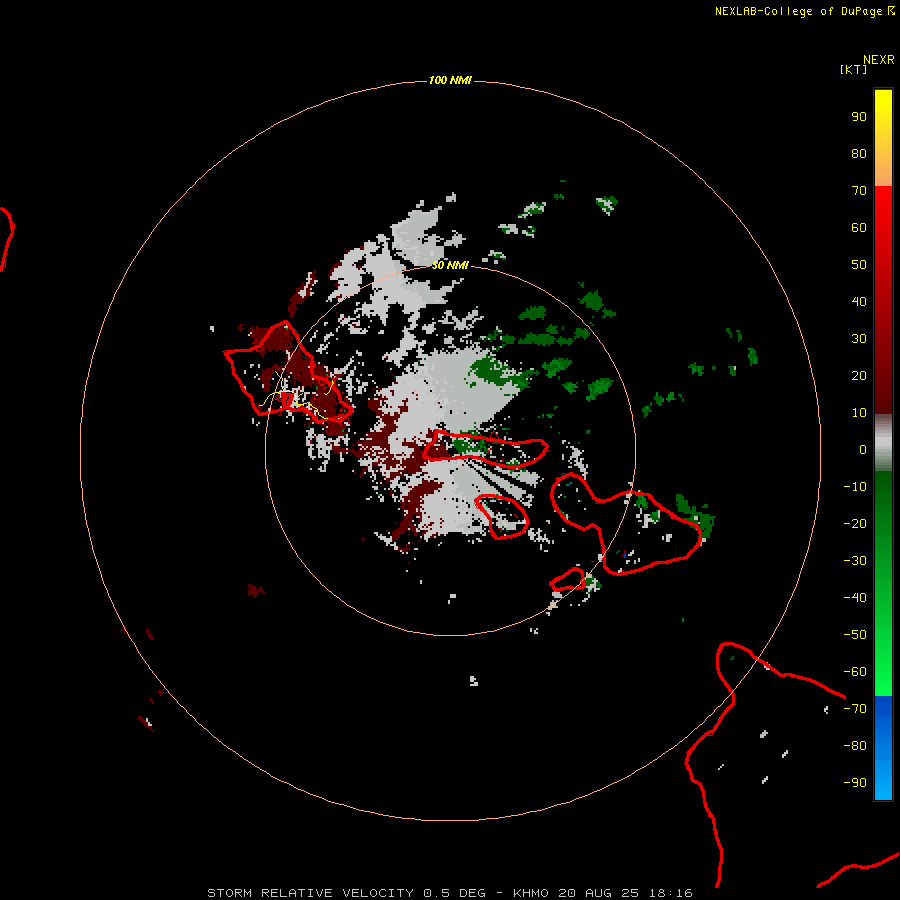Click the -50 value on the scale
Image resolution: width=900 pixels, height=900 pixels.
click(x=855, y=634)
